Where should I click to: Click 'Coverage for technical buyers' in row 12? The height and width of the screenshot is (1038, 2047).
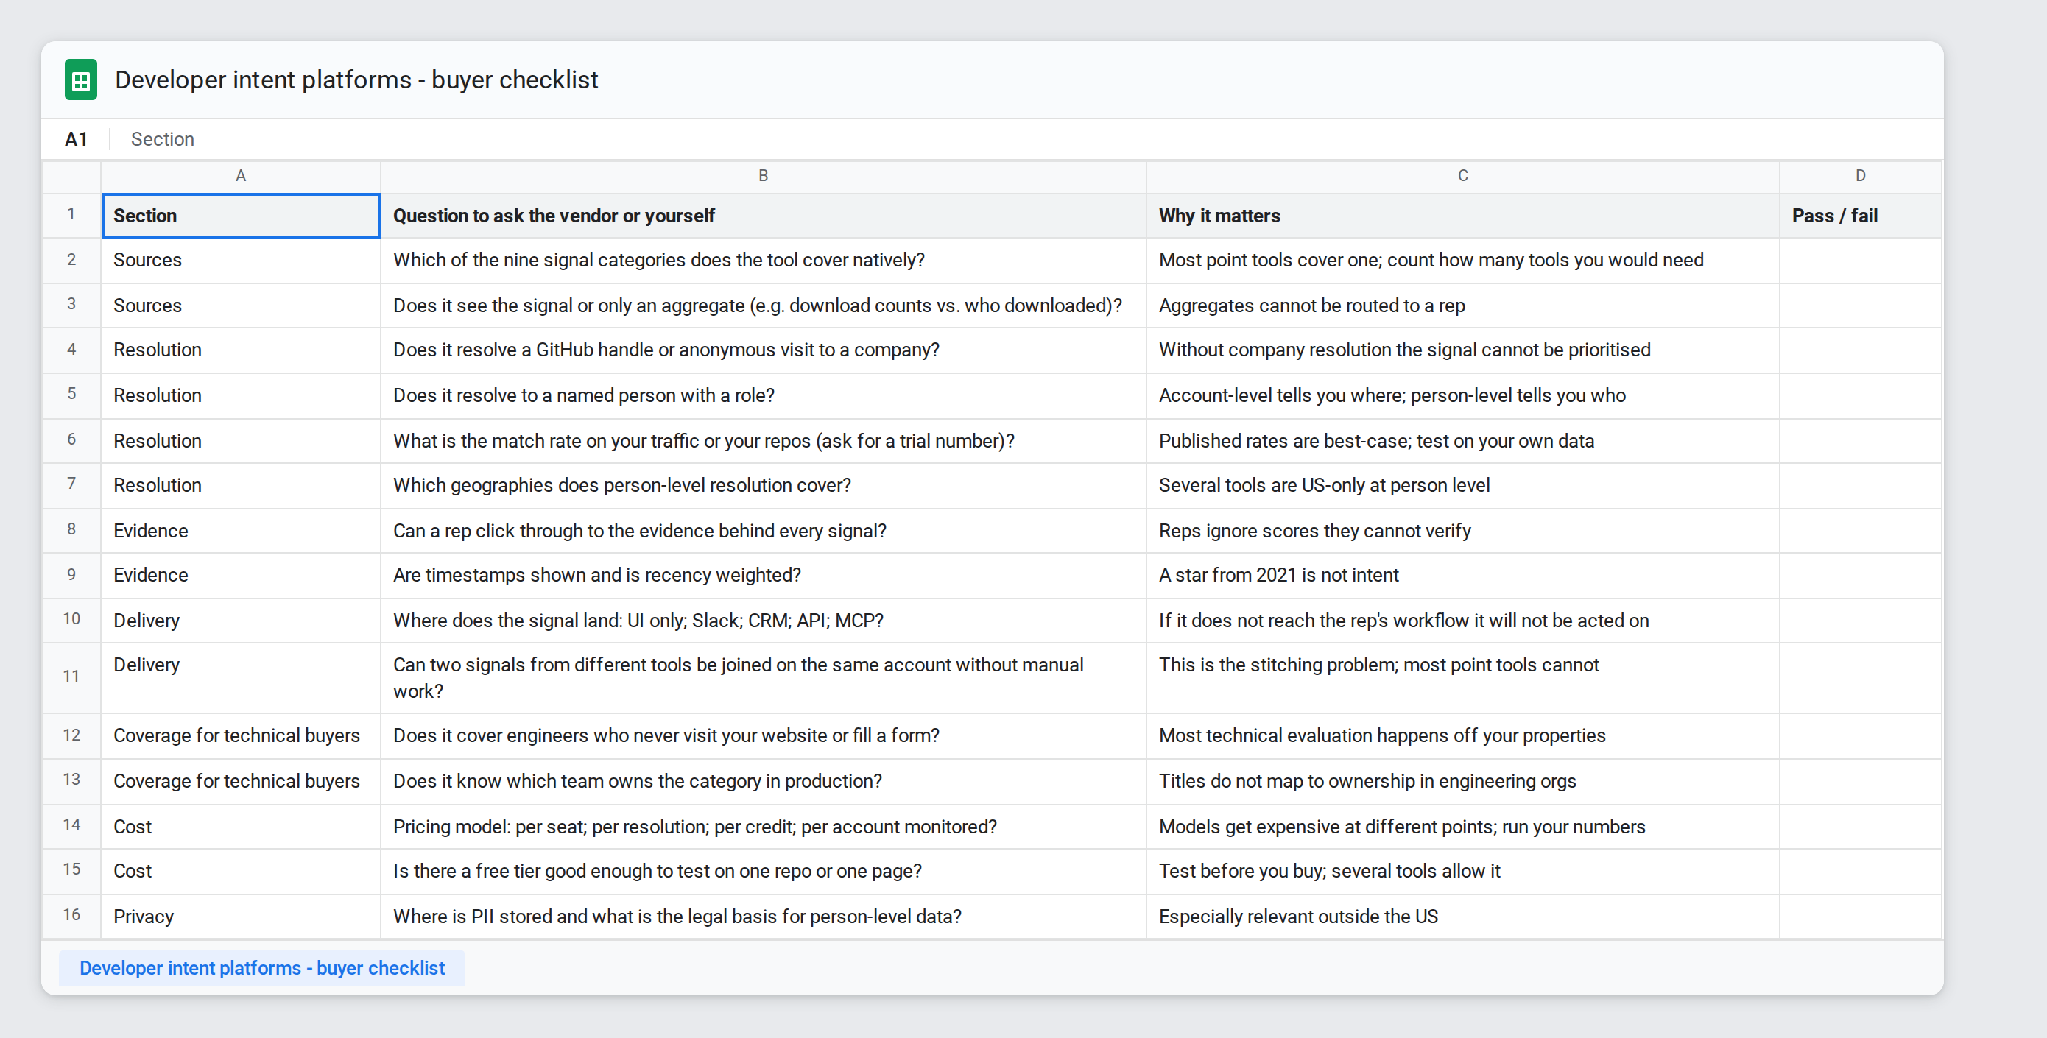[241, 736]
